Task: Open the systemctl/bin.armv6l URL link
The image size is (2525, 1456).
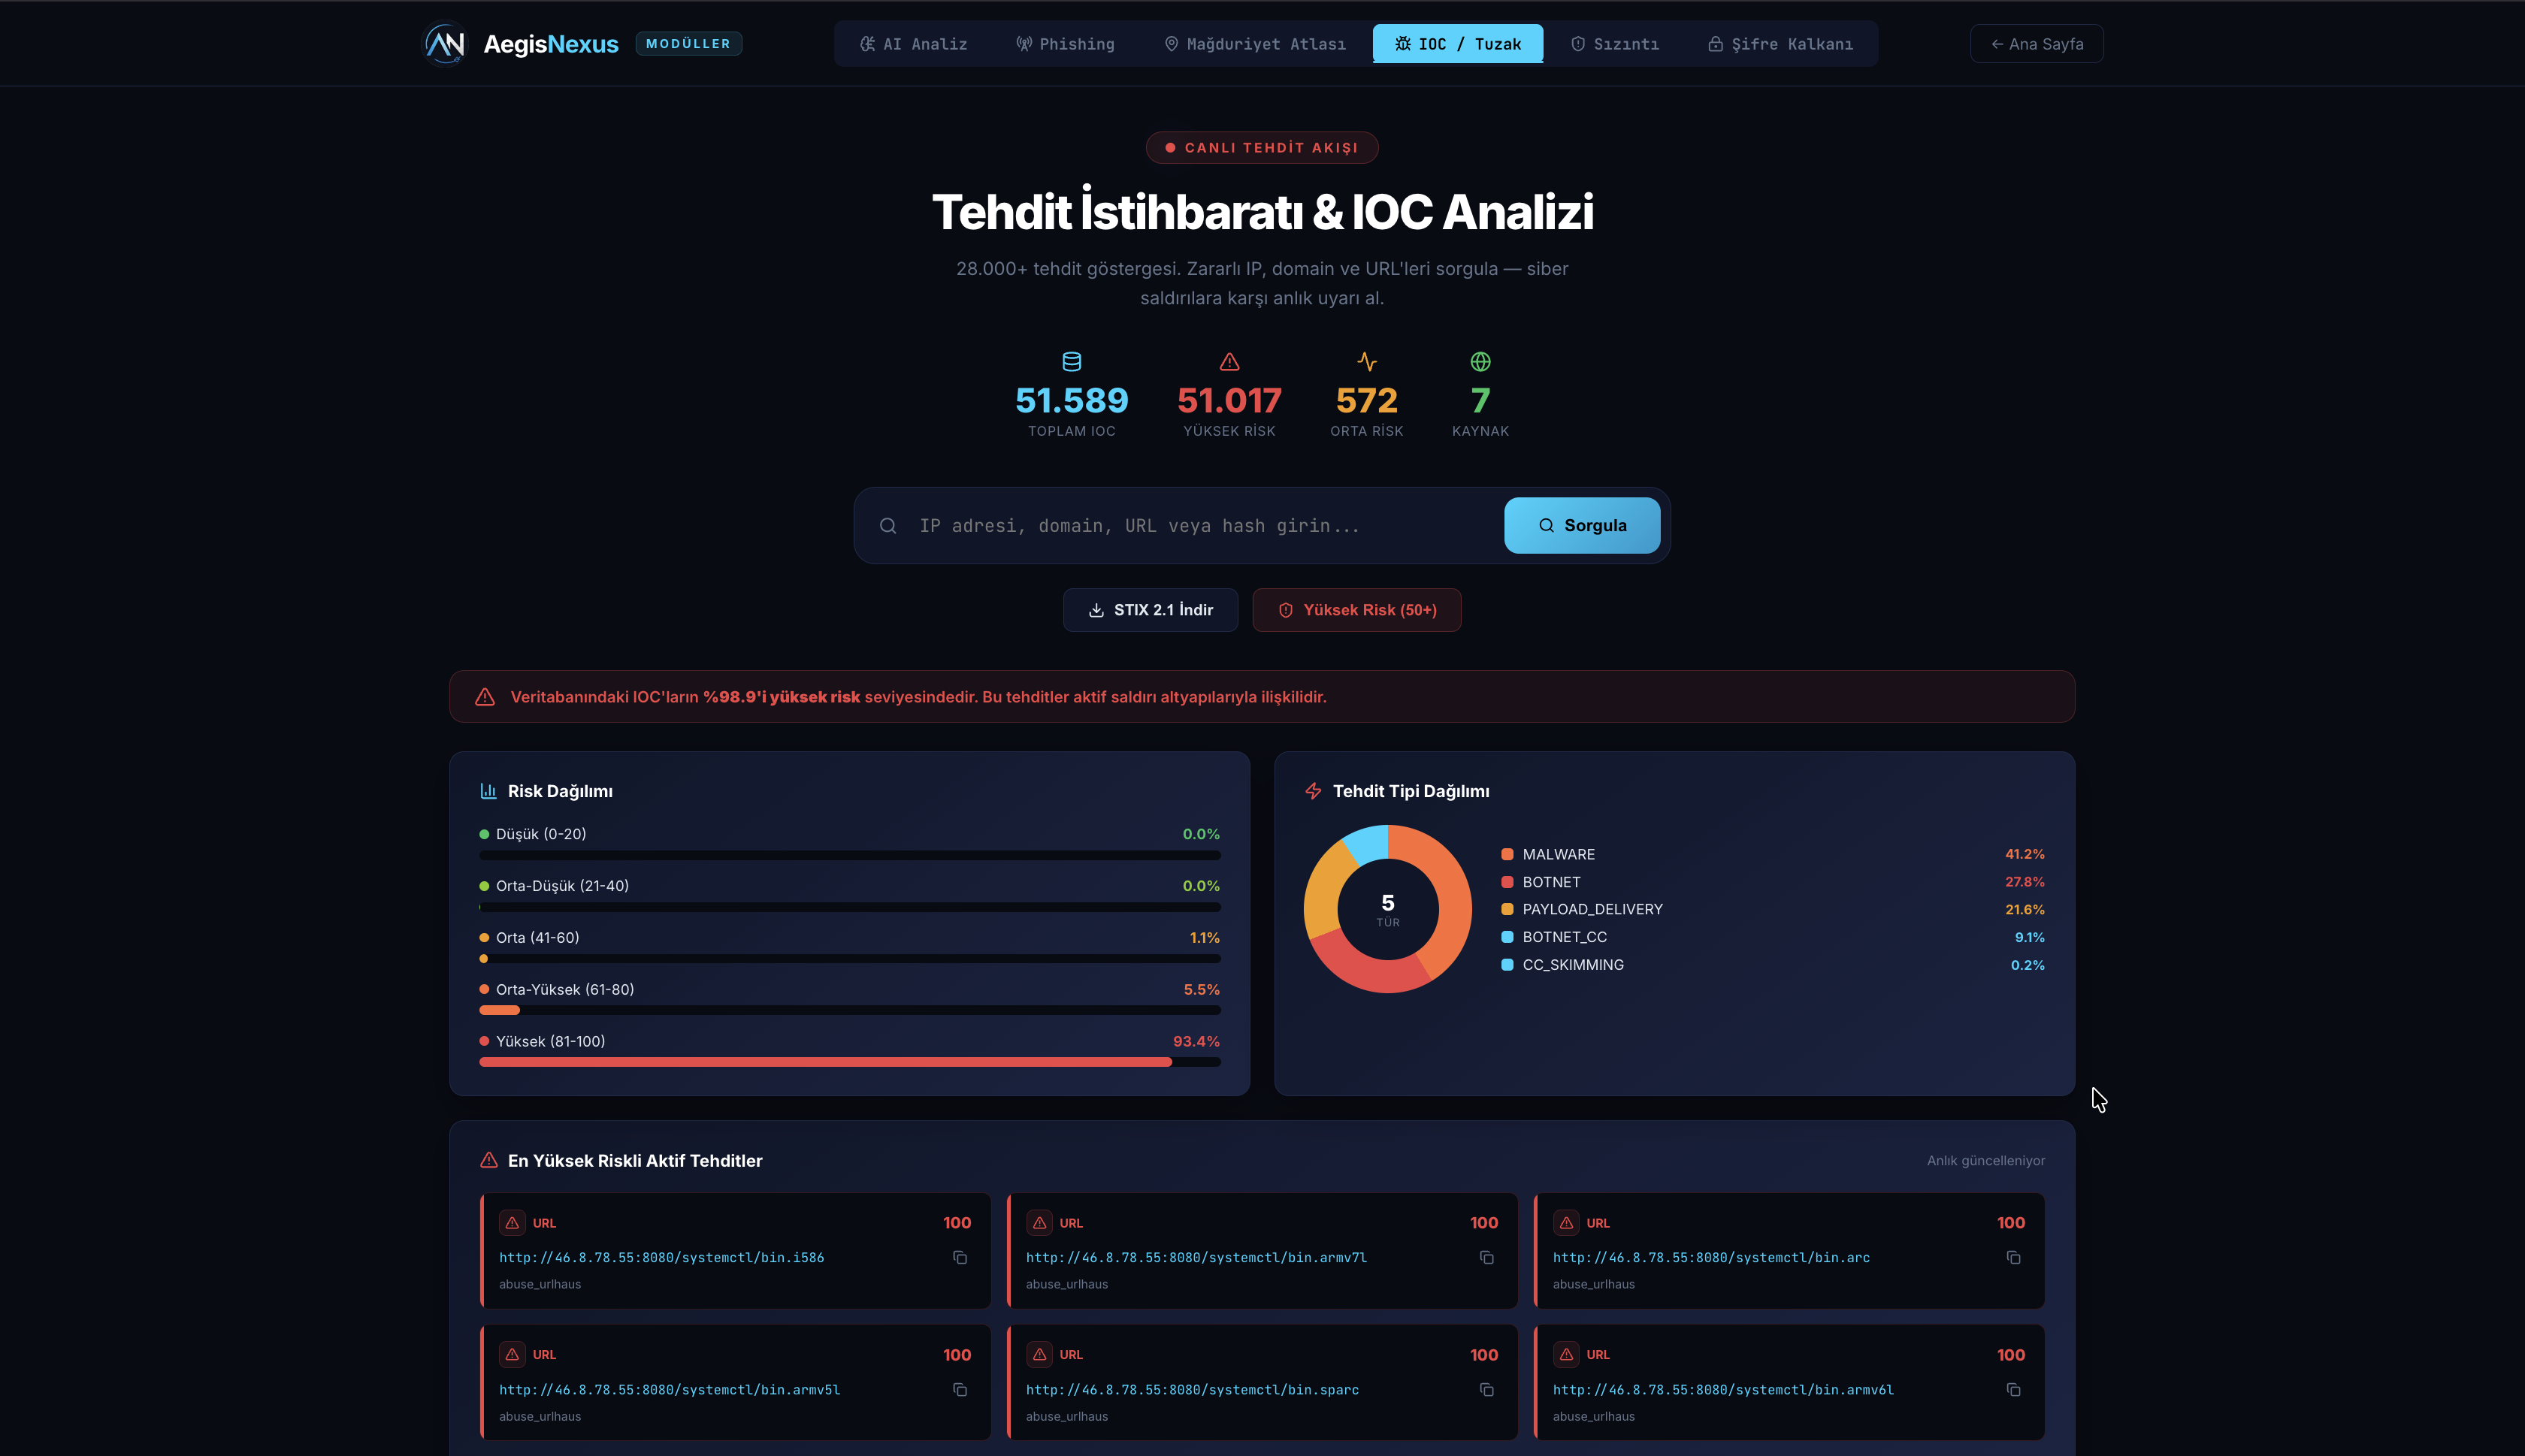Action: 1723,1390
